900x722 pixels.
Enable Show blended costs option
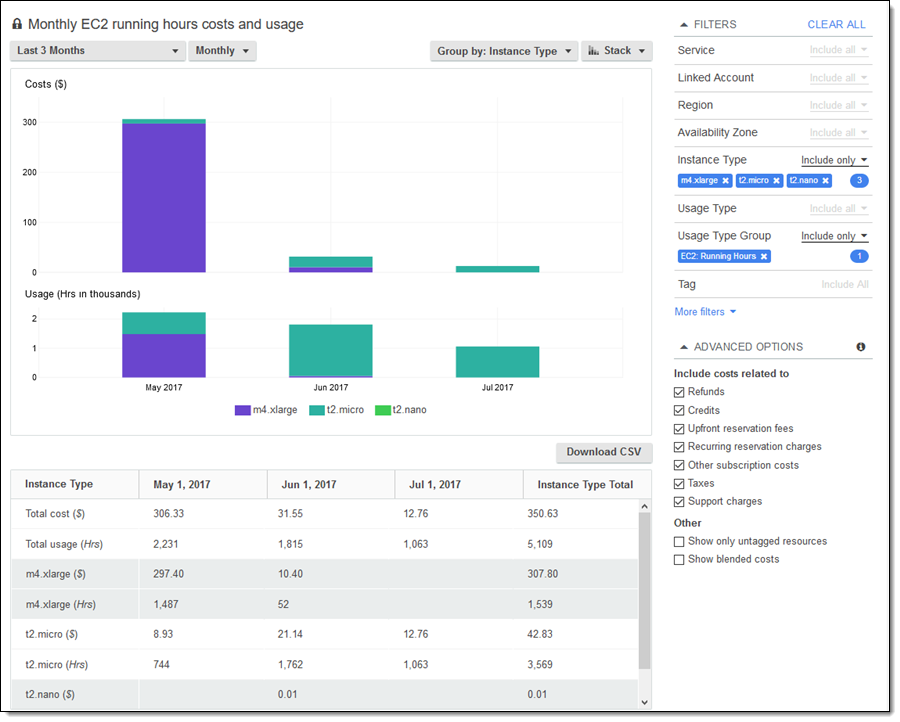tap(680, 559)
